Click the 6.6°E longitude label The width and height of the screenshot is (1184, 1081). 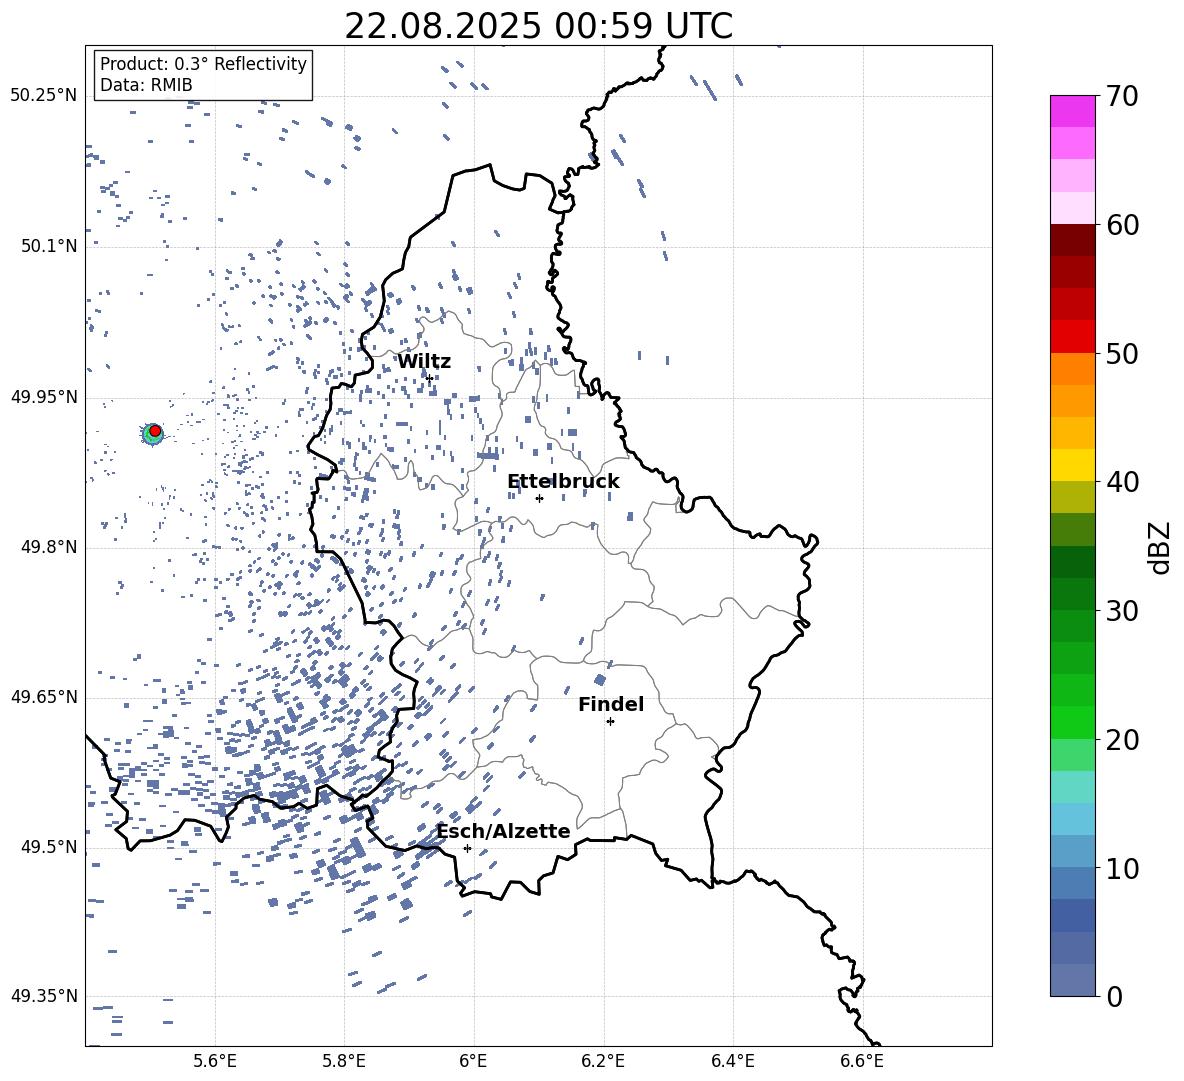(862, 1061)
